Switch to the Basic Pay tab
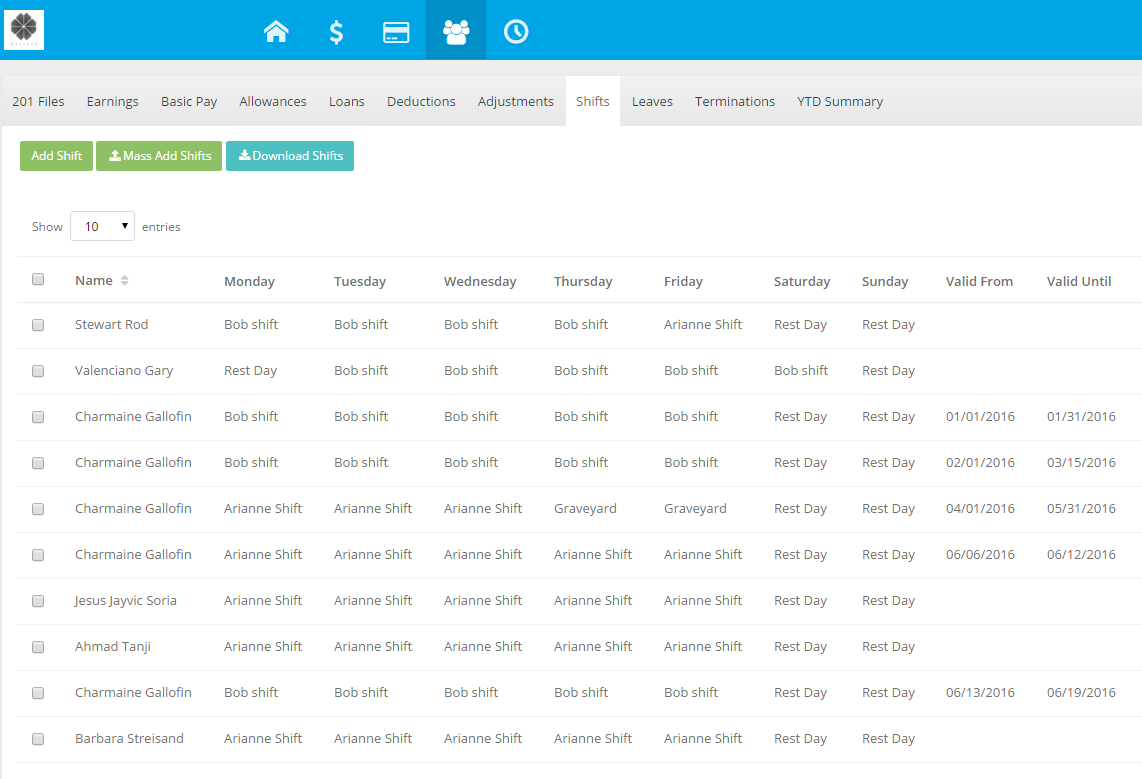Image resolution: width=1142 pixels, height=779 pixels. [x=189, y=101]
